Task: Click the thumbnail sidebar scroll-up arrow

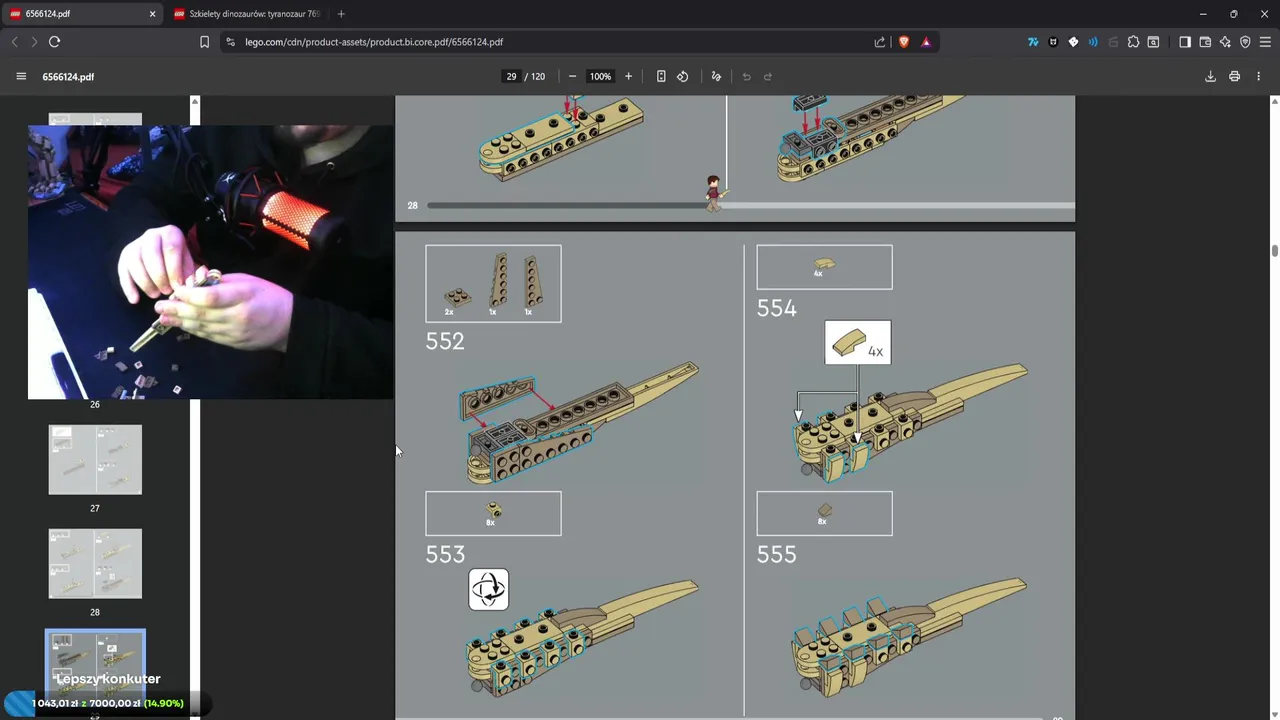Action: [x=195, y=101]
